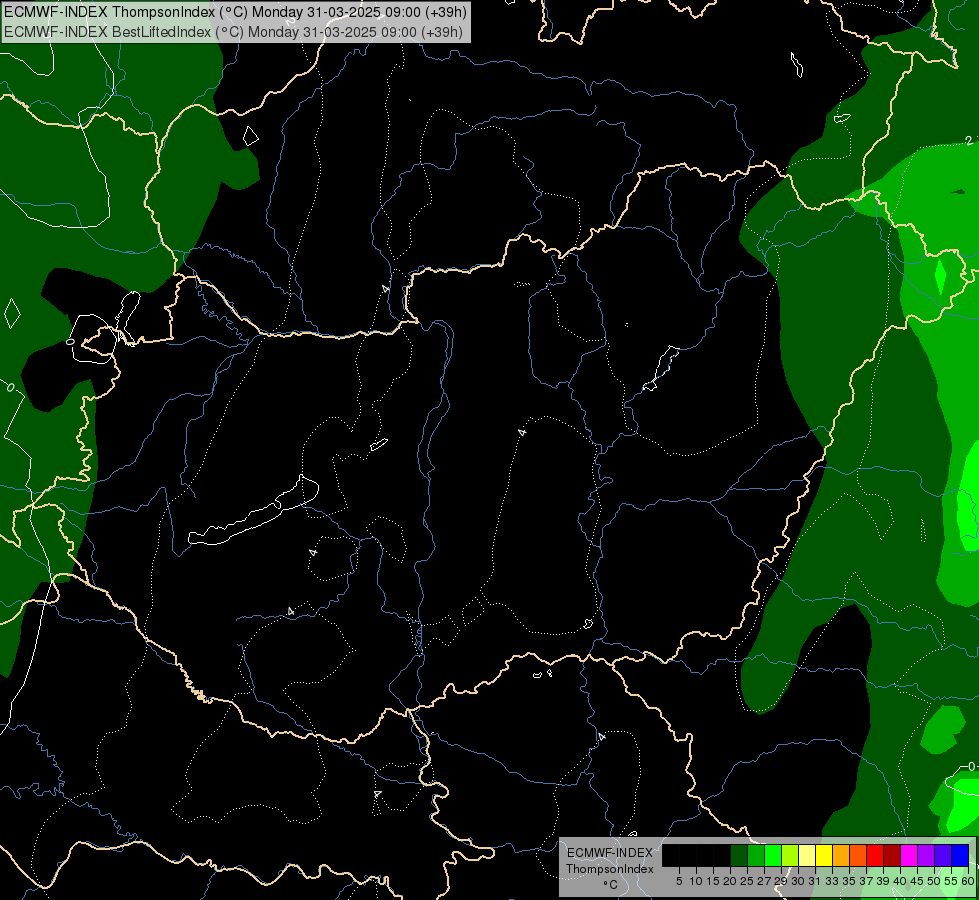The width and height of the screenshot is (979, 900).
Task: Click the legend tick label 5
Action: point(679,881)
